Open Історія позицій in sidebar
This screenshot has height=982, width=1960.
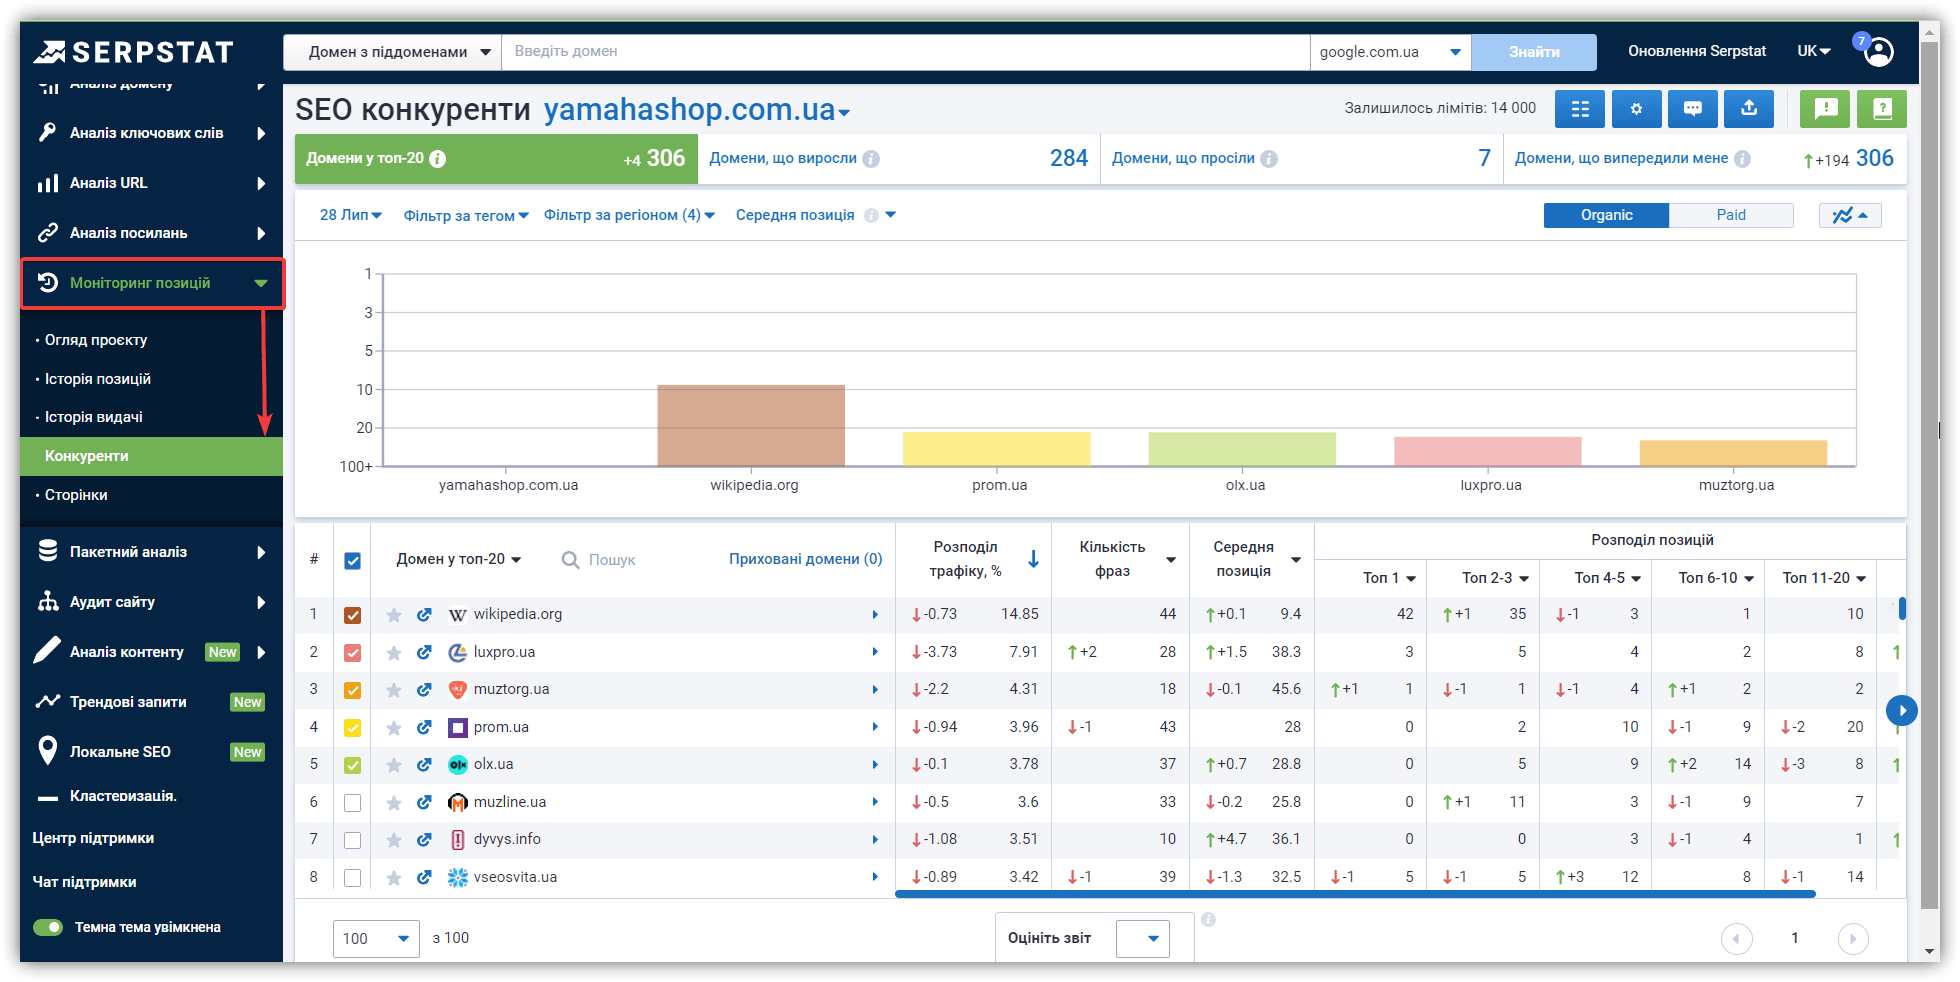click(x=98, y=379)
